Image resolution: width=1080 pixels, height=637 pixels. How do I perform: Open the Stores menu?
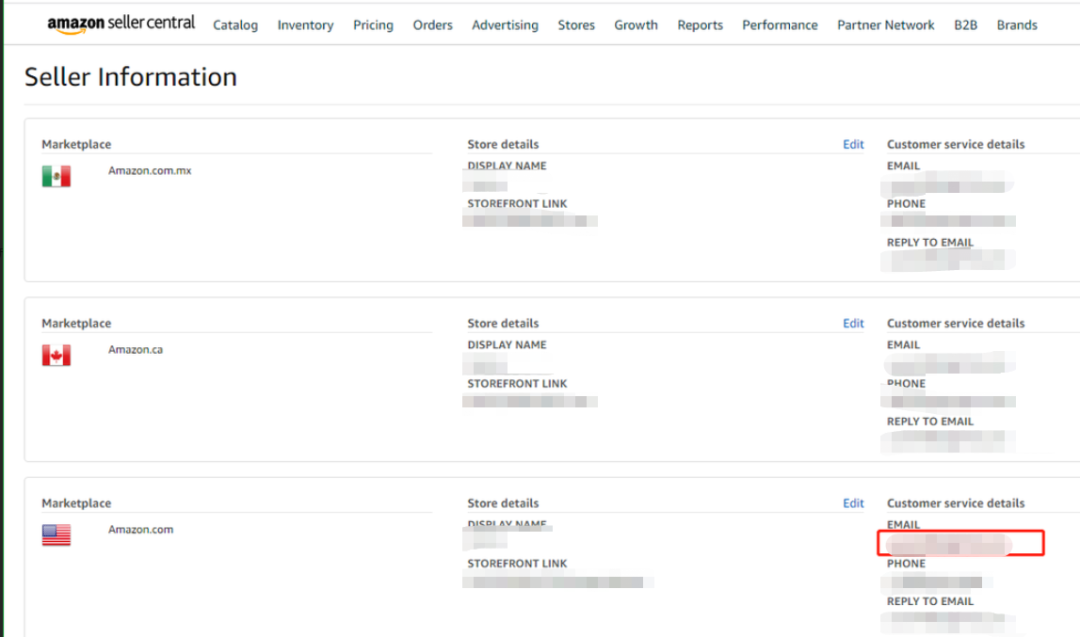coord(577,25)
